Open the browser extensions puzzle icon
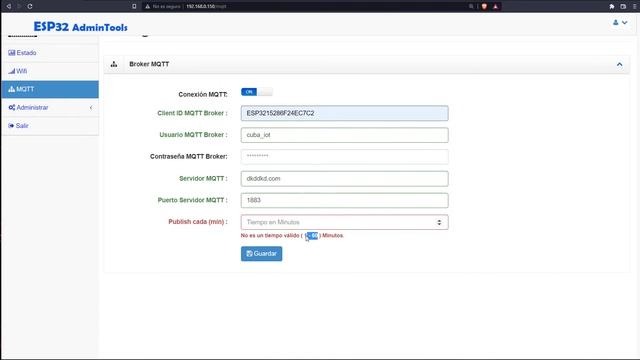This screenshot has width=640, height=360. point(611,6)
